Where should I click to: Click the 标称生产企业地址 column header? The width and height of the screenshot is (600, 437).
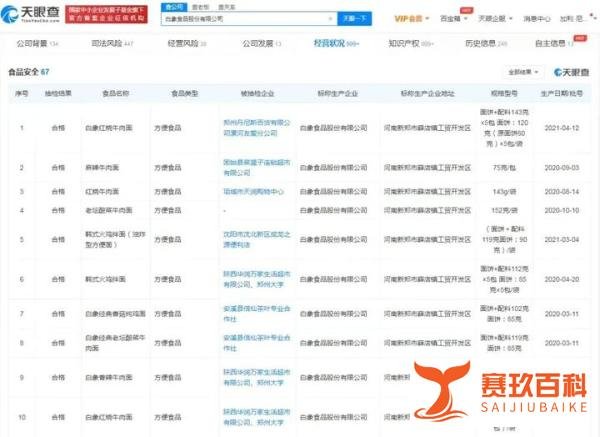[427, 93]
